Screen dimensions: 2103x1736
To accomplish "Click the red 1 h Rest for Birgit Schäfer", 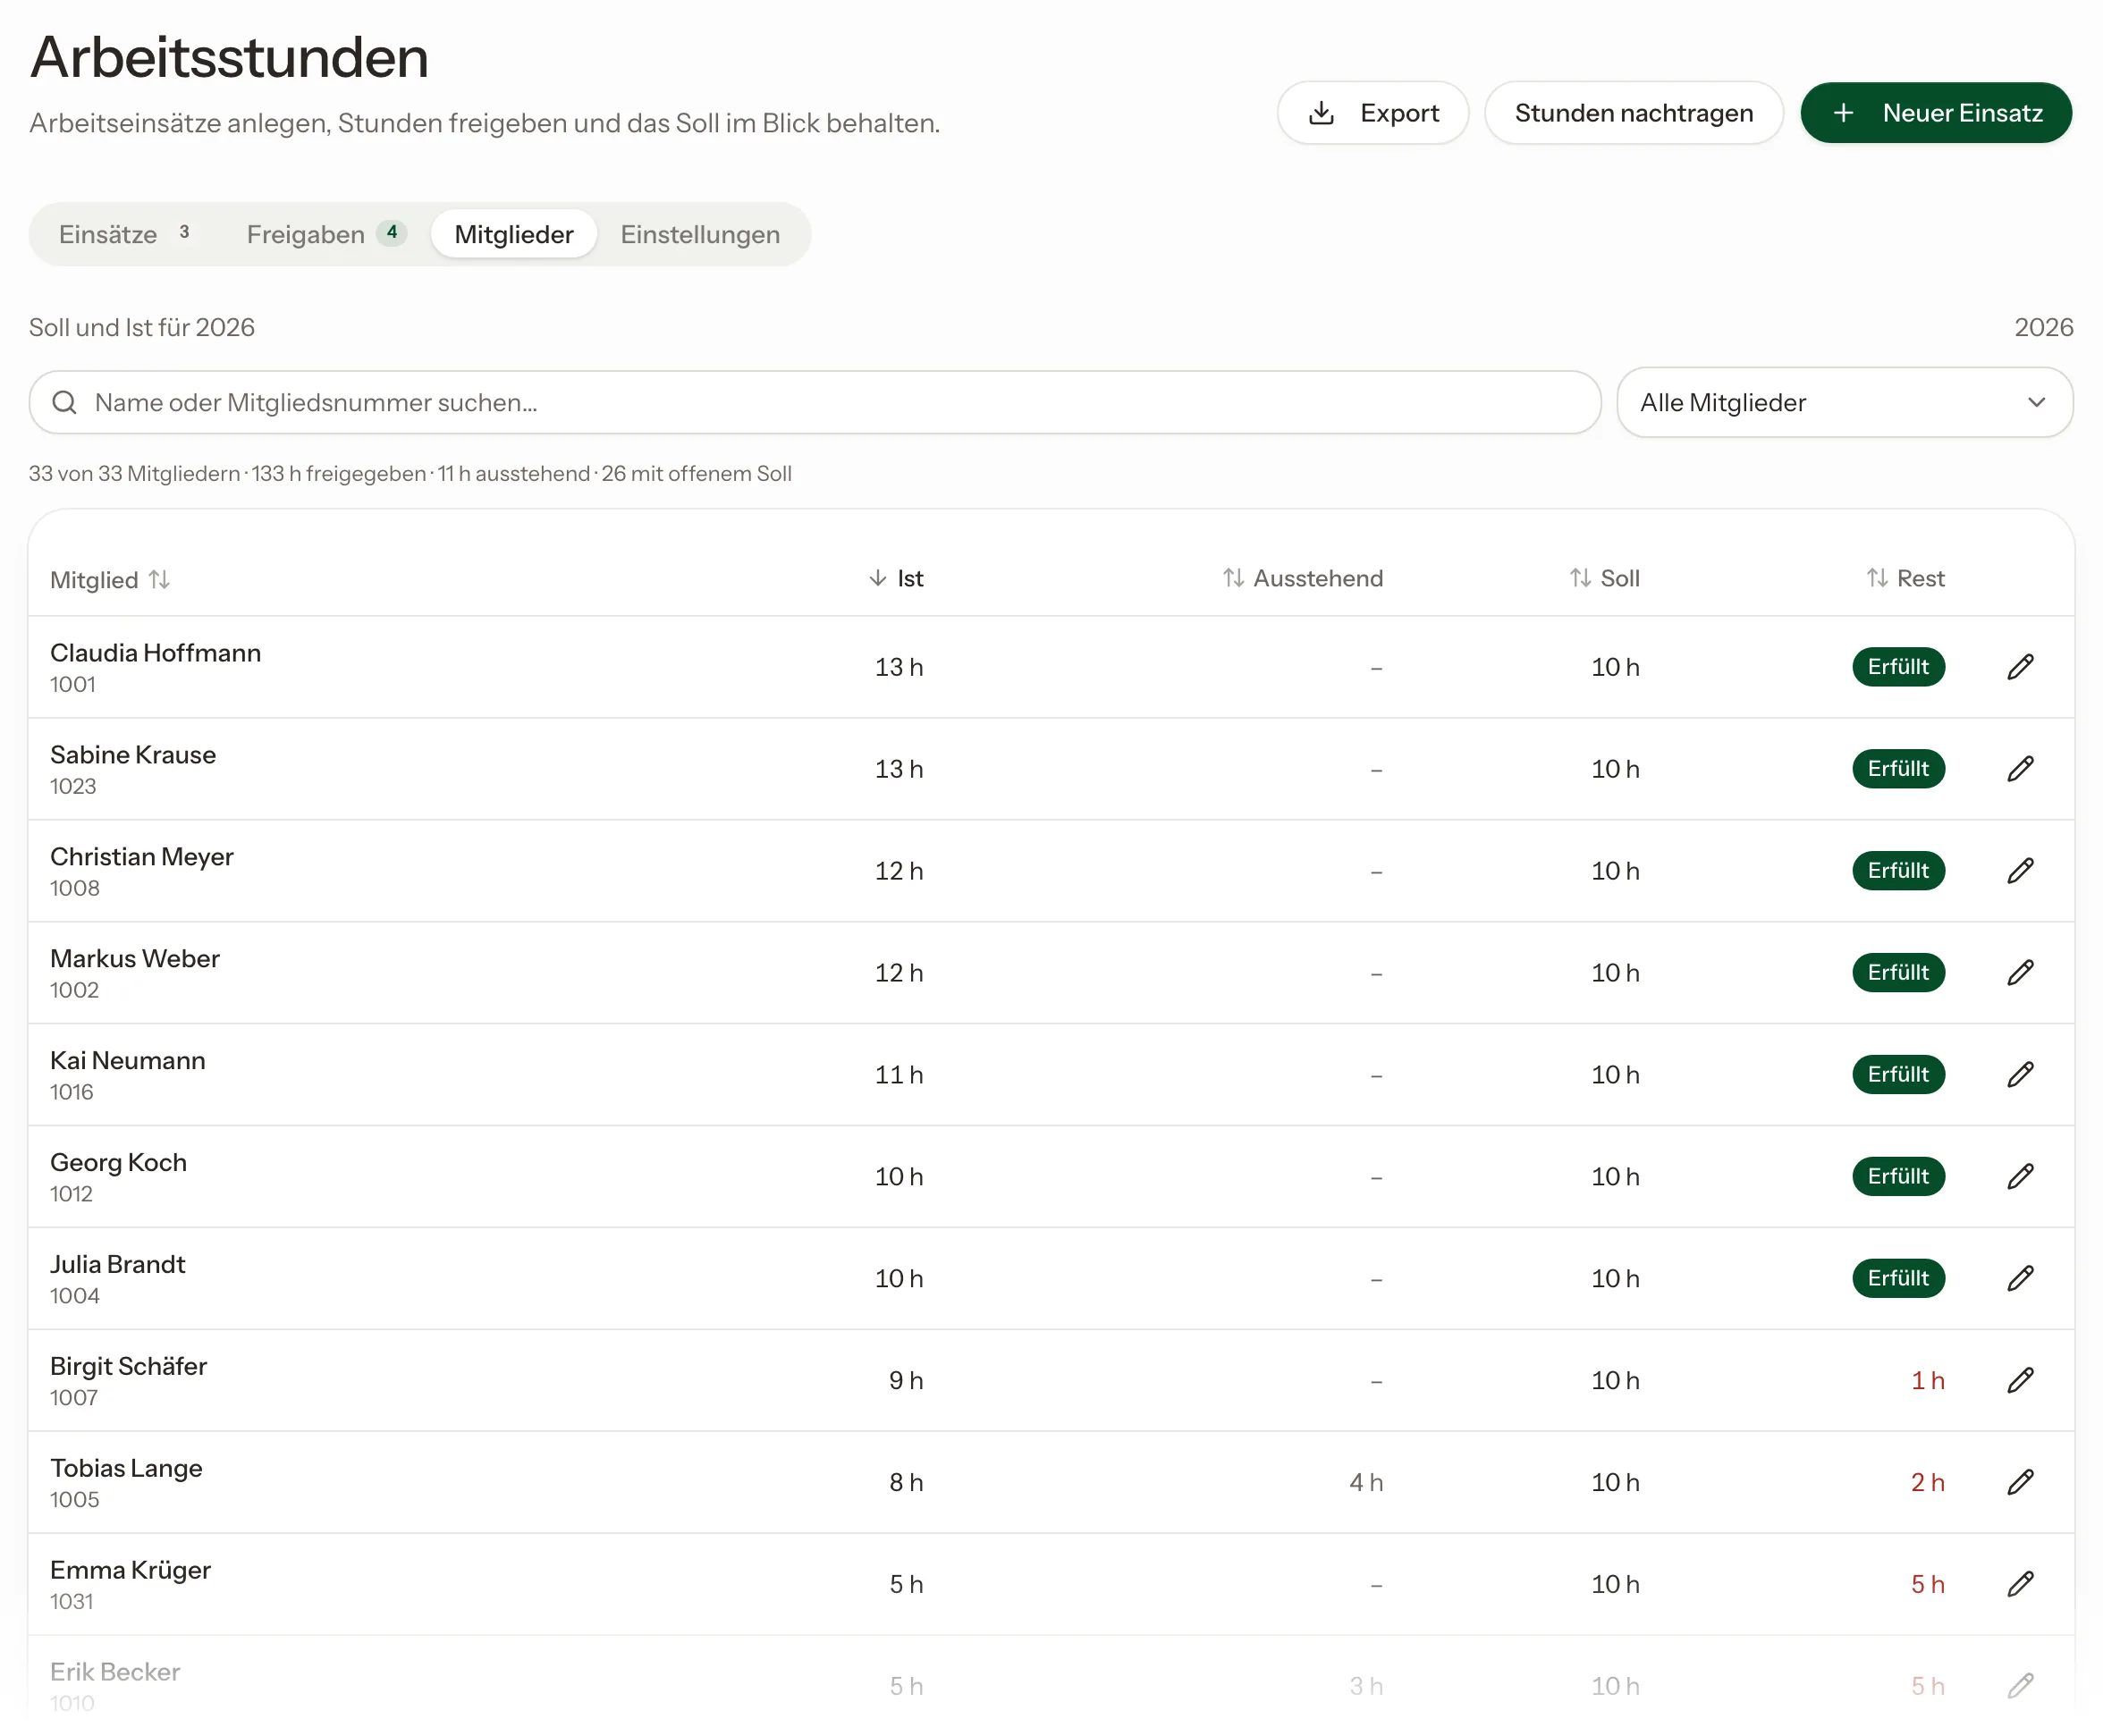I will coord(1927,1381).
